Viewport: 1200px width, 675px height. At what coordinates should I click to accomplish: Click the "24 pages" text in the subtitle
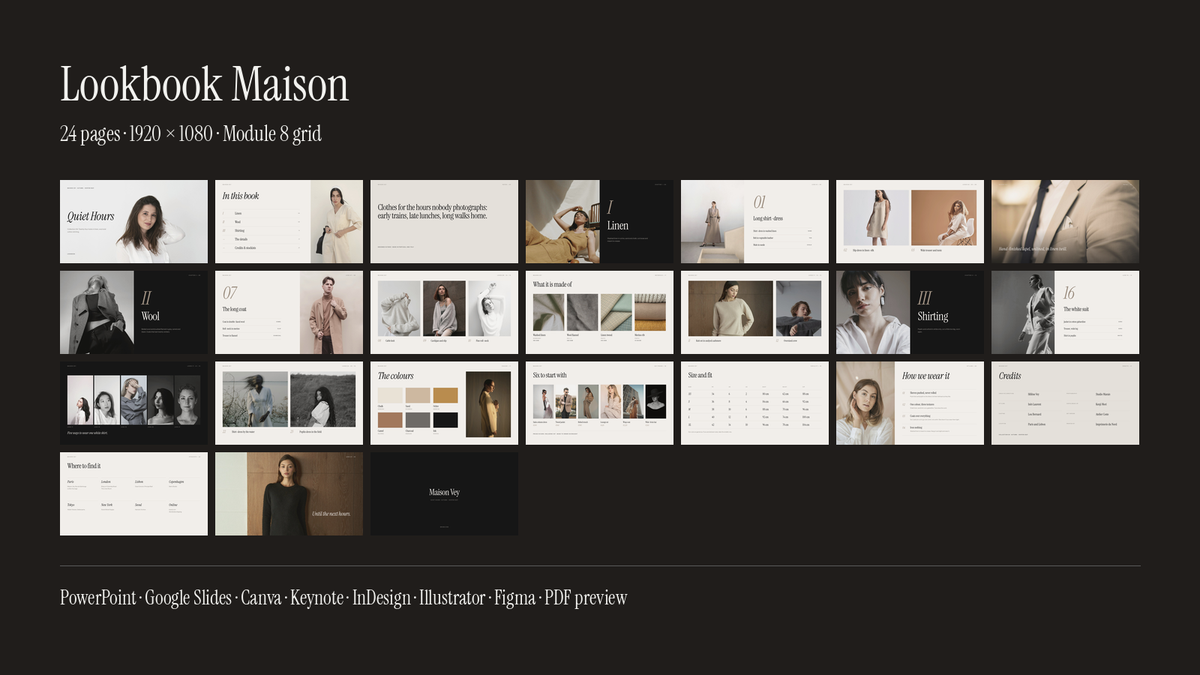coord(90,134)
